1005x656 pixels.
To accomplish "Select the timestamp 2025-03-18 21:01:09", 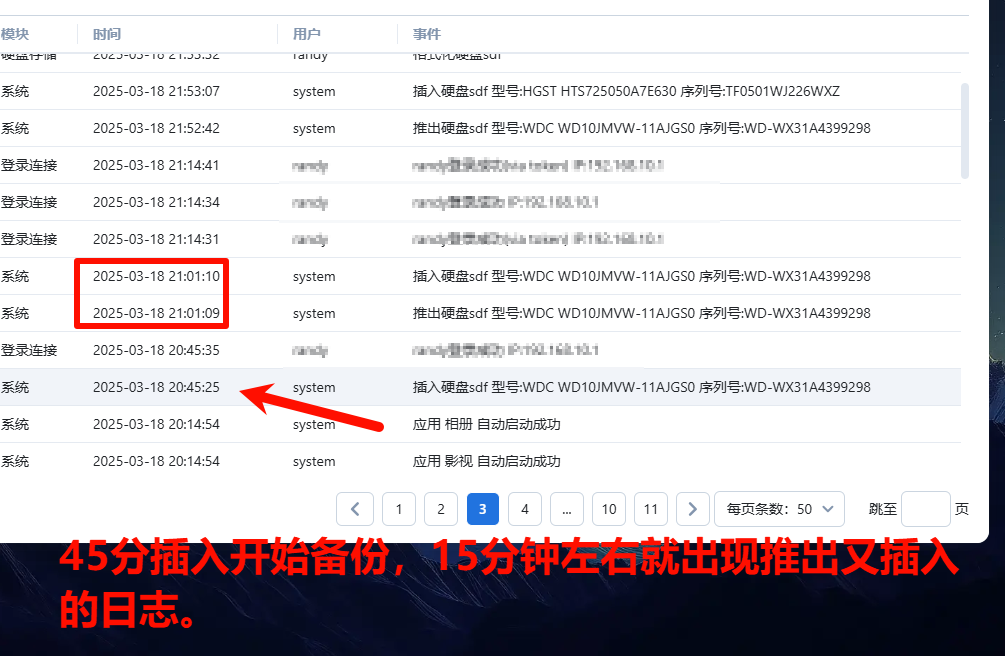I will click(x=156, y=314).
